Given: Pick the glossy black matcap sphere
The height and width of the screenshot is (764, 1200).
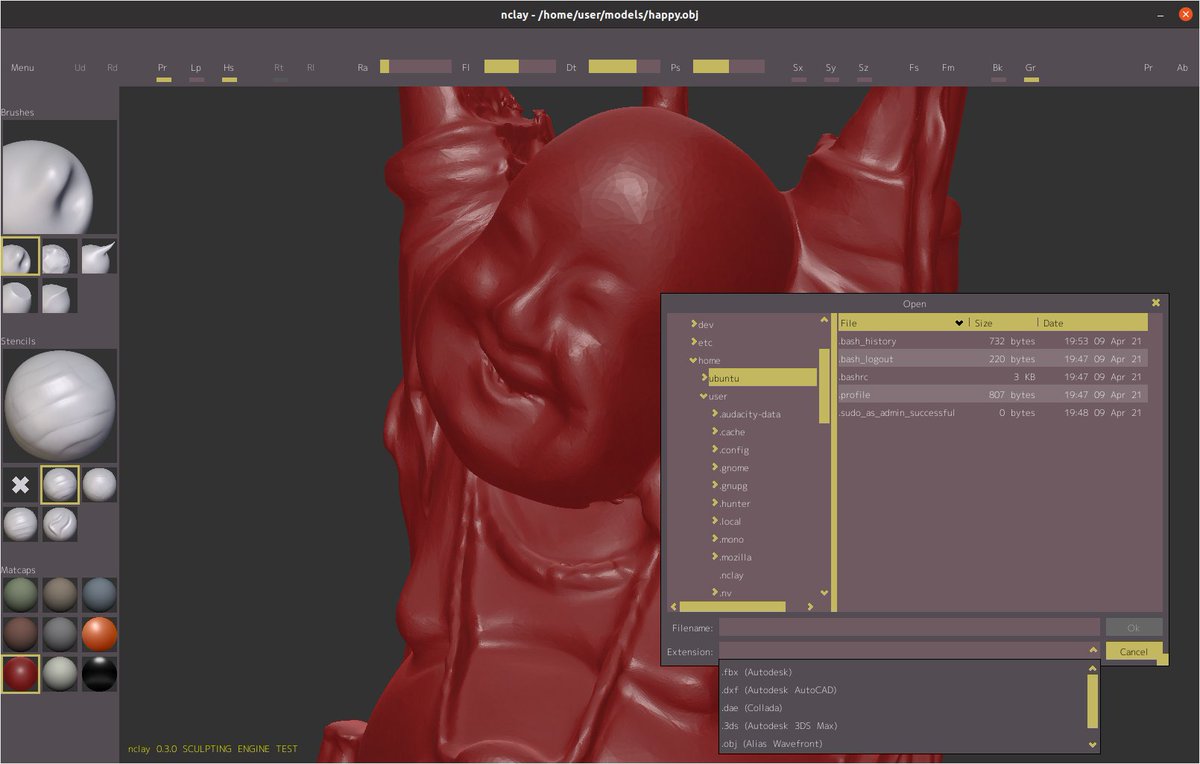Looking at the screenshot, I should click(99, 674).
